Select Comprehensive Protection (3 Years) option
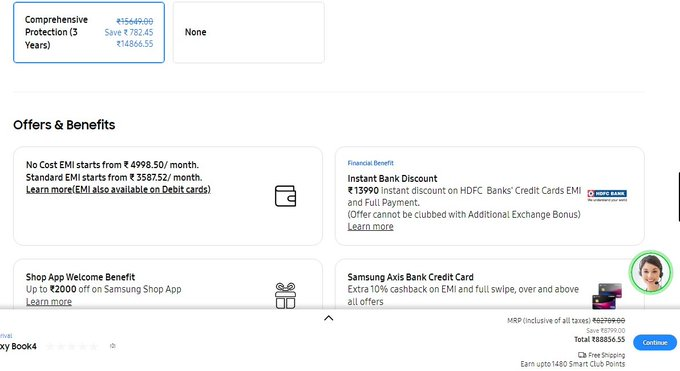Image resolution: width=680 pixels, height=371 pixels. [89, 33]
